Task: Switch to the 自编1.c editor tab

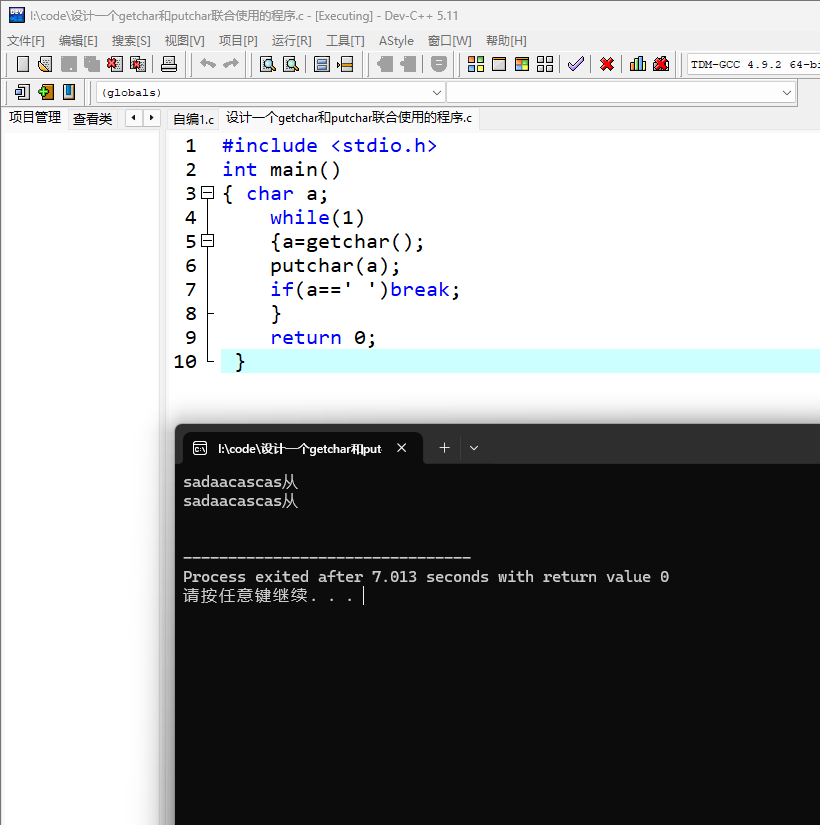Action: [x=193, y=119]
